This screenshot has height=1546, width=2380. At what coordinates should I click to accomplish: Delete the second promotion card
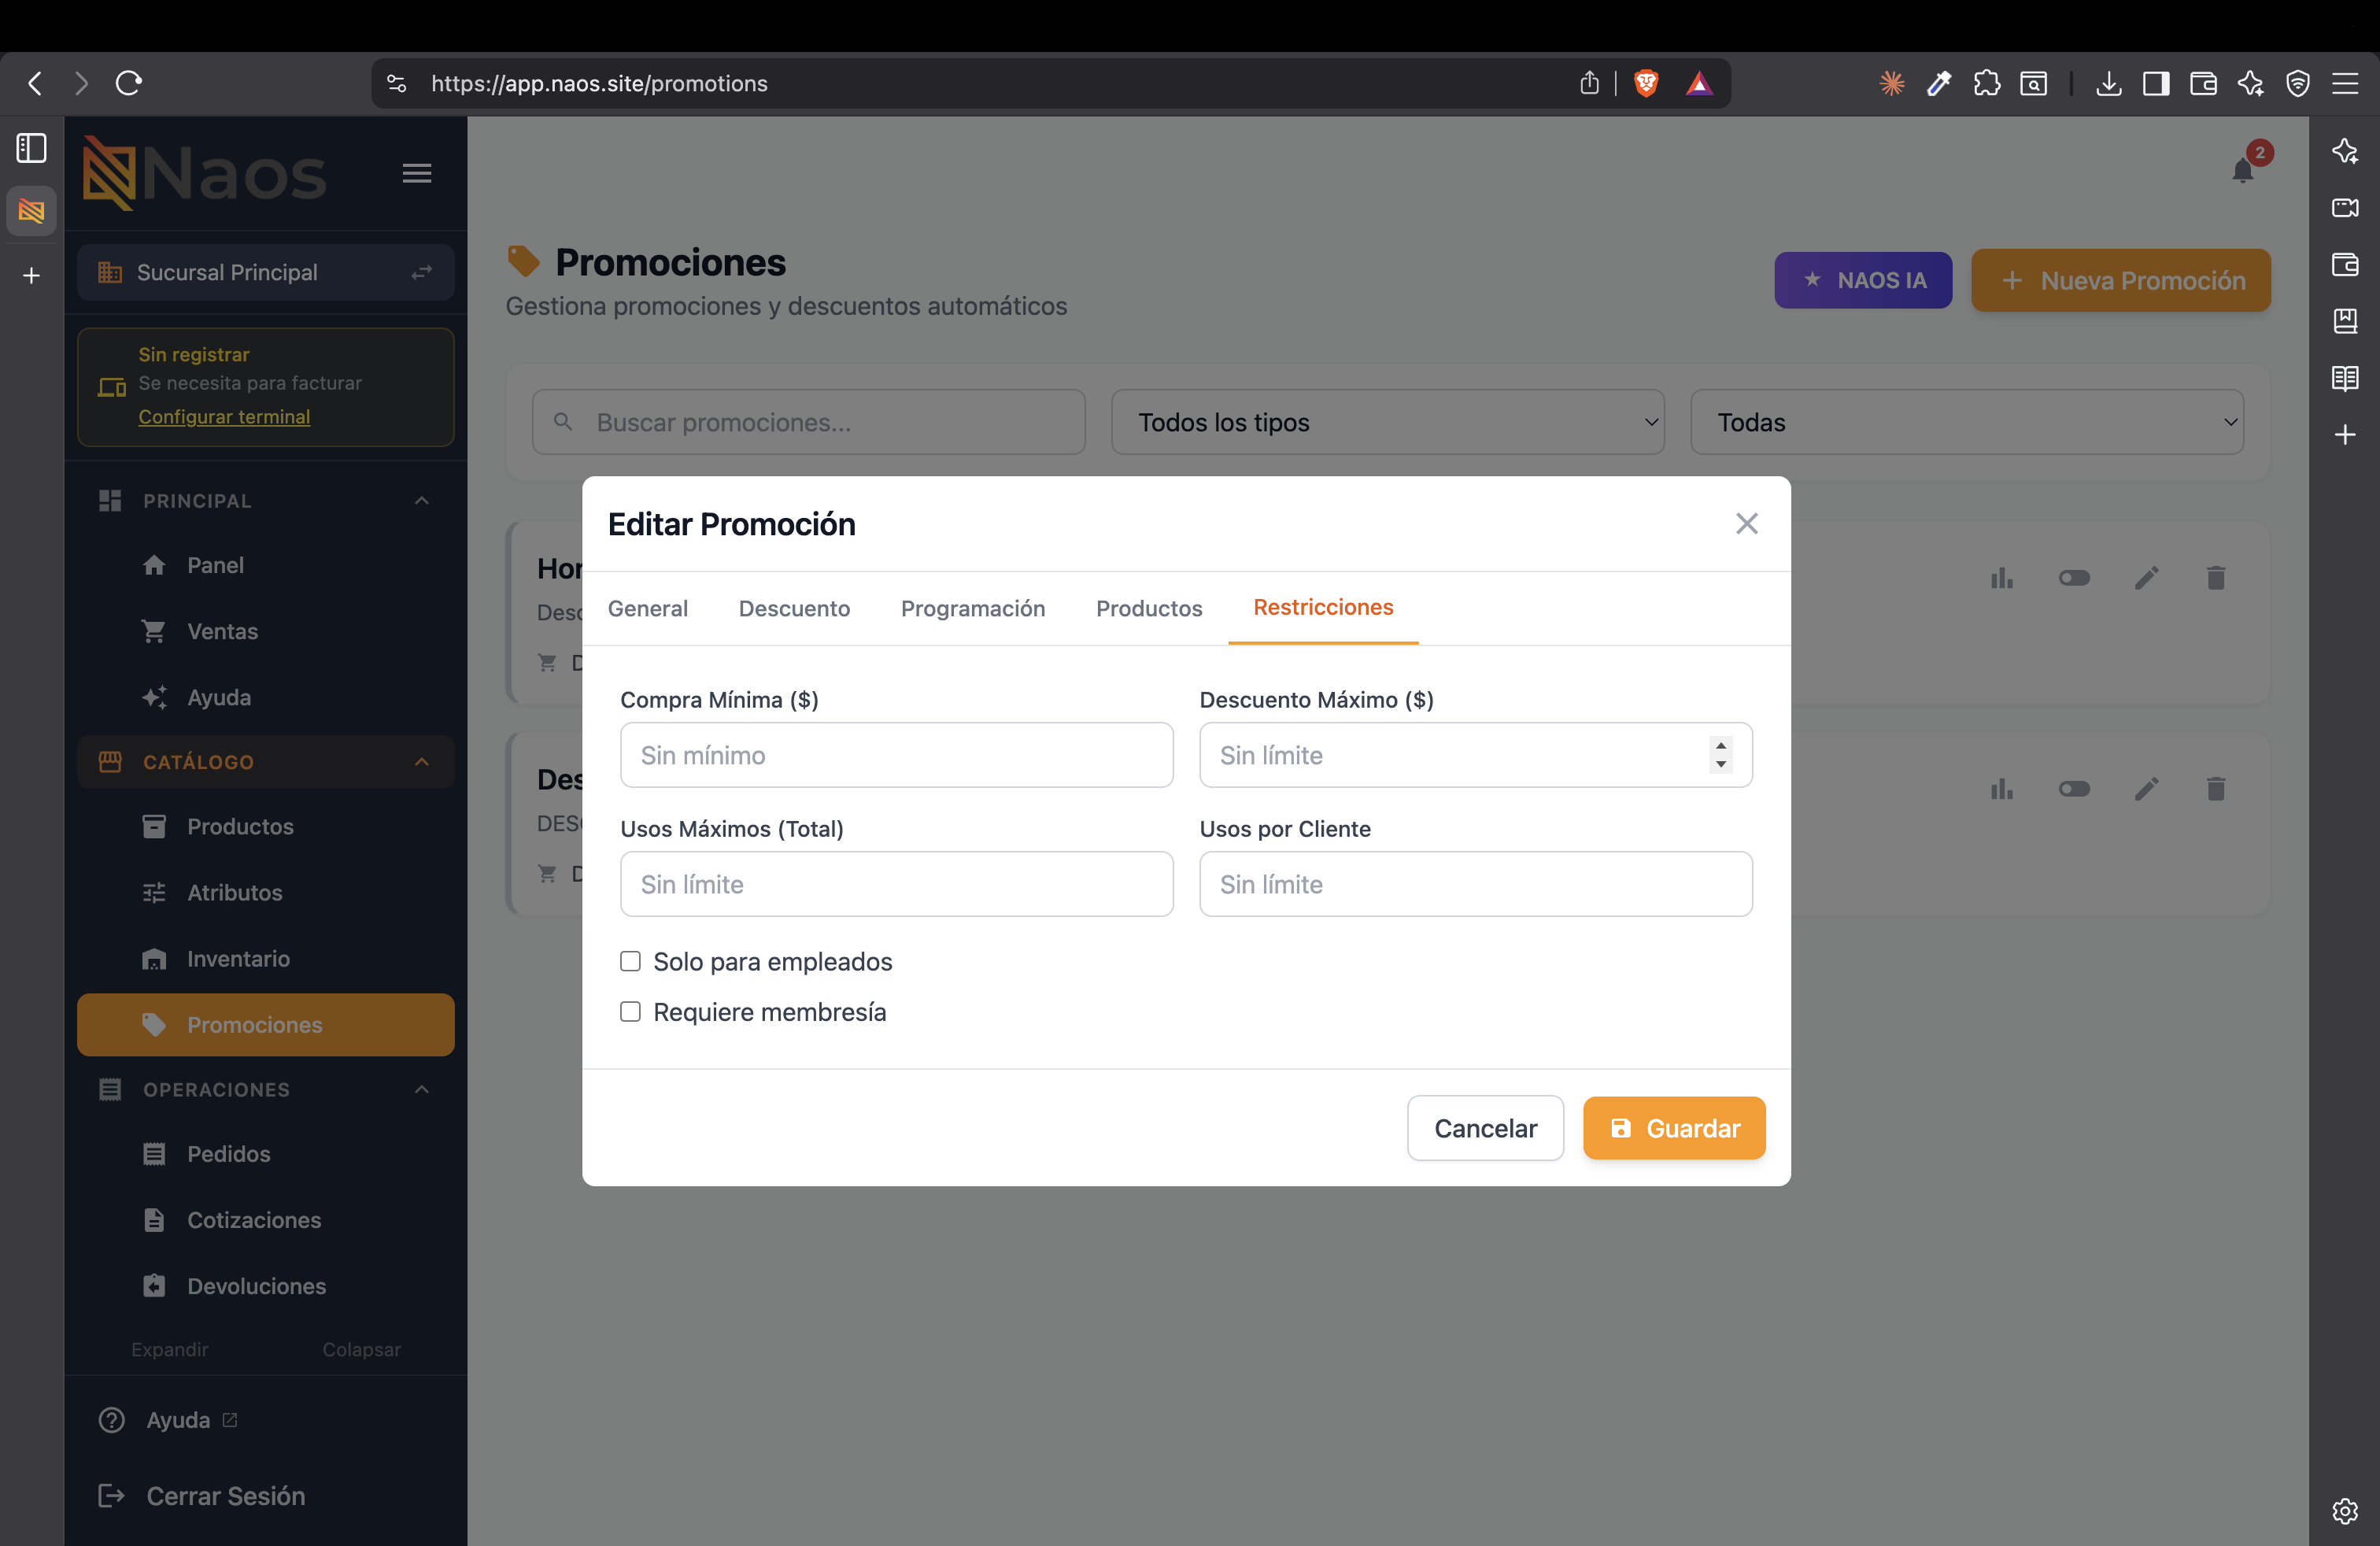[2216, 789]
